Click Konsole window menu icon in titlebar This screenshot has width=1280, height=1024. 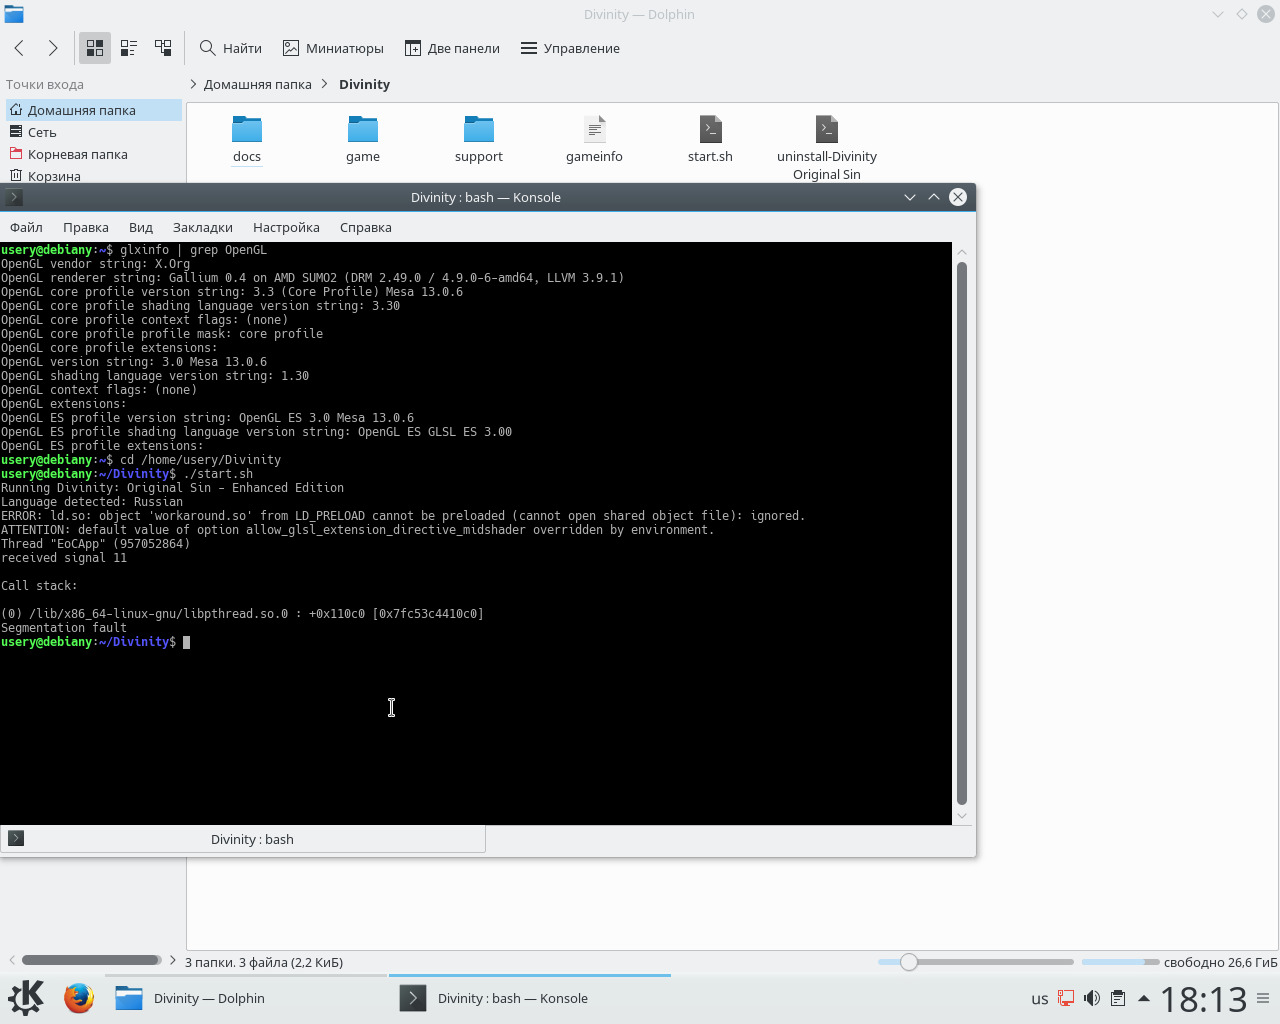(x=14, y=197)
